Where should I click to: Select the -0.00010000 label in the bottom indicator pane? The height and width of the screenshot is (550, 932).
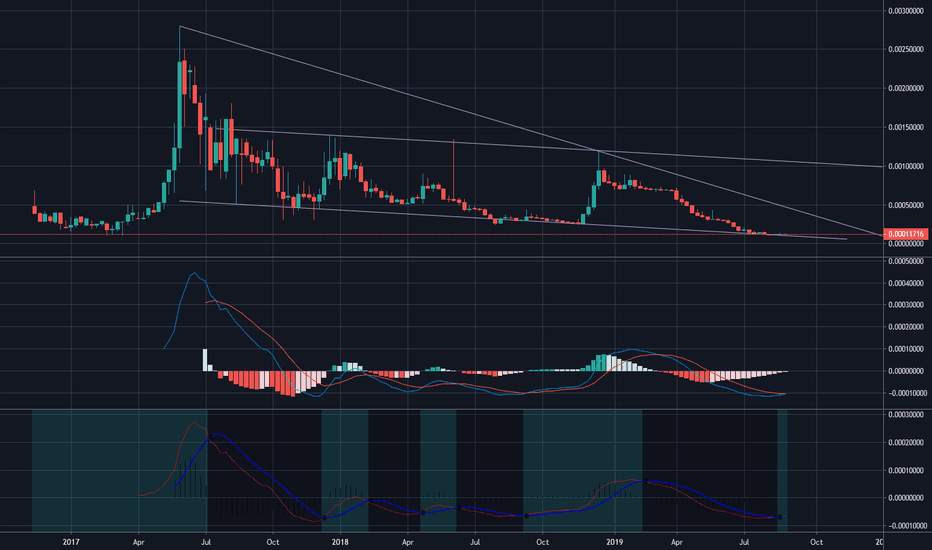[906, 526]
